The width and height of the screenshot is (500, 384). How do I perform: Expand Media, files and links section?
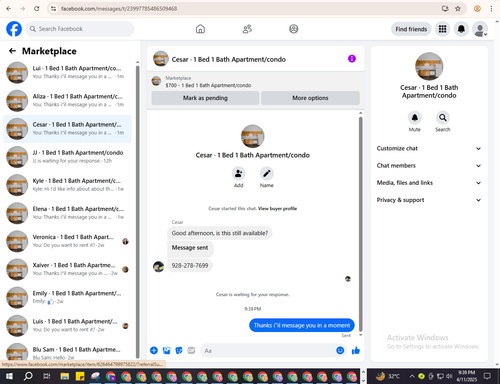[x=429, y=183]
